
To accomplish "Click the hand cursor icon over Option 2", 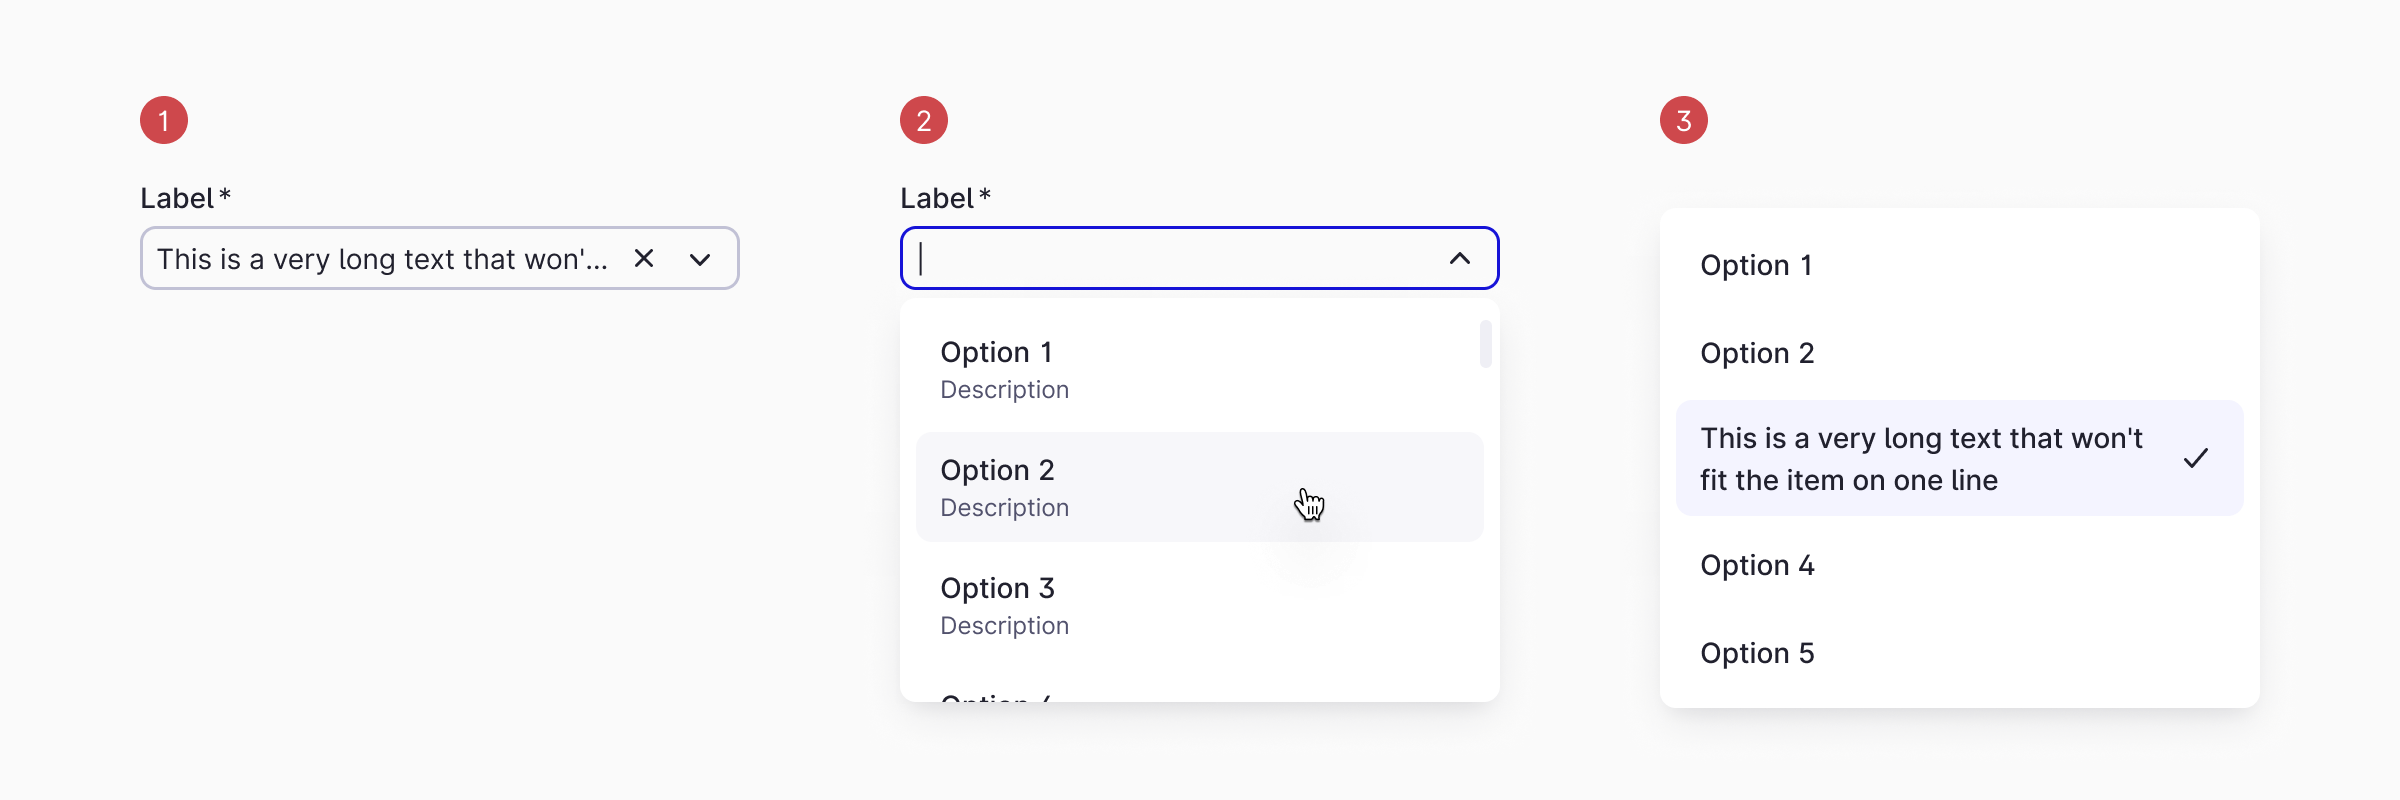I will [x=1311, y=505].
